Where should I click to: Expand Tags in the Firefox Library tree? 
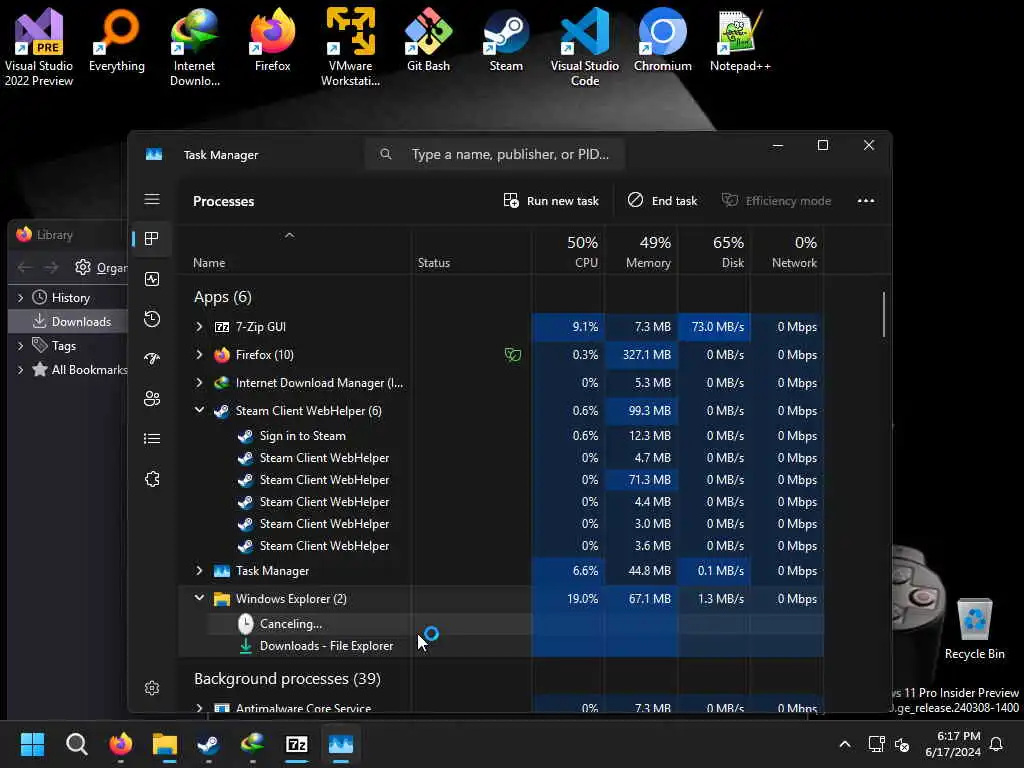pyautogui.click(x=20, y=345)
